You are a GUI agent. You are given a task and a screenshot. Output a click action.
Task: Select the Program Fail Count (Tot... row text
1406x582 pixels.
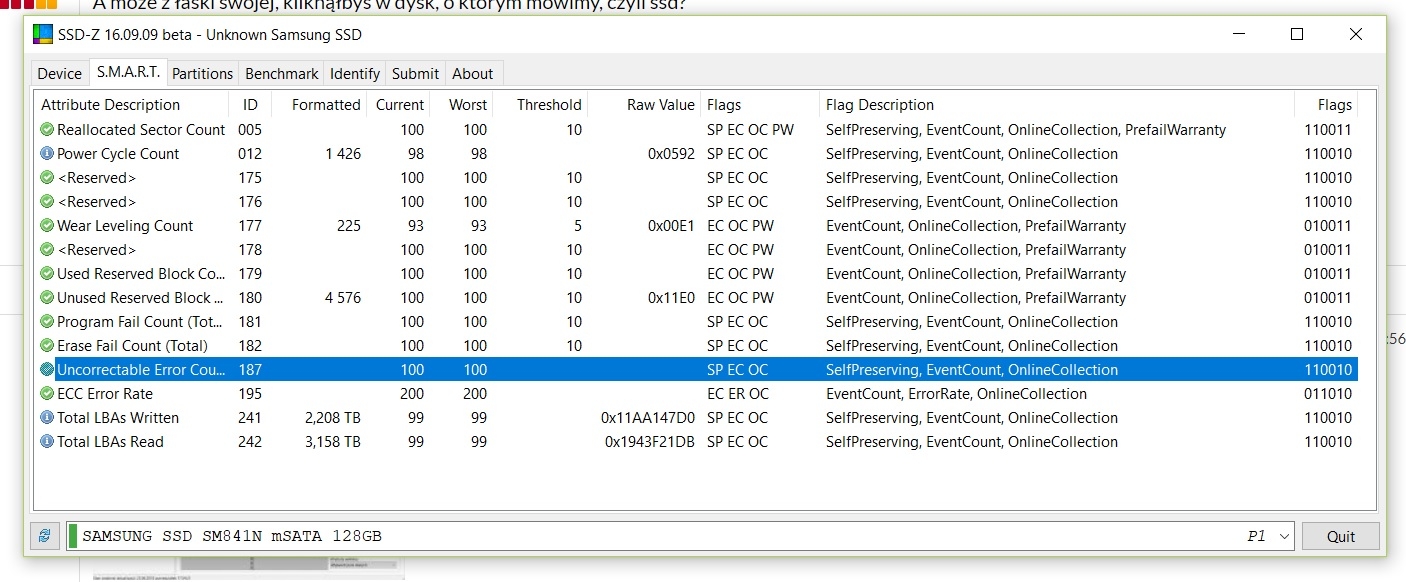pos(141,322)
